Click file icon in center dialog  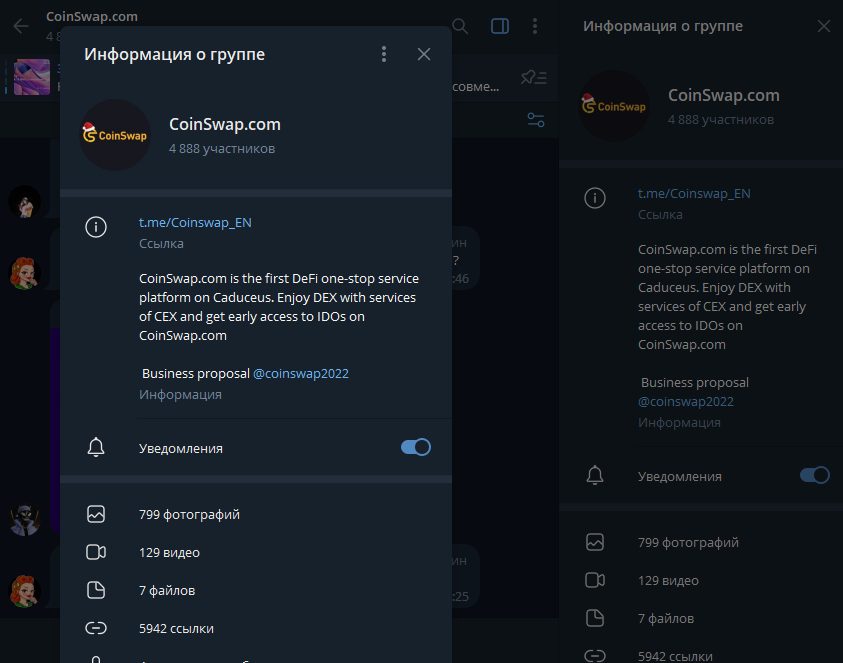[x=96, y=590]
